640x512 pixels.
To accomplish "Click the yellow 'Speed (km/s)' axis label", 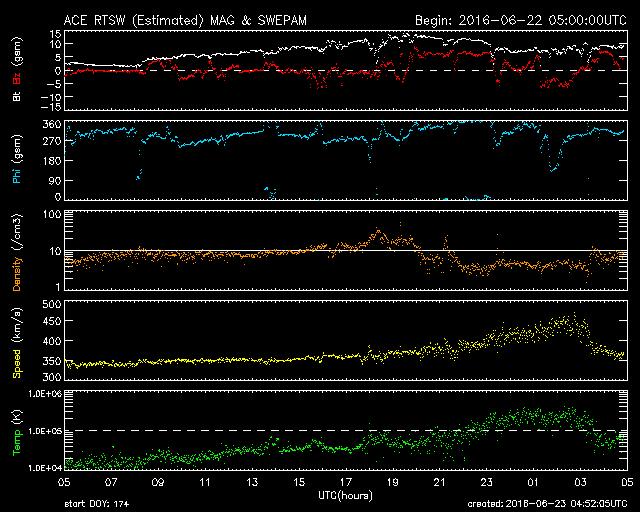I will point(17,343).
